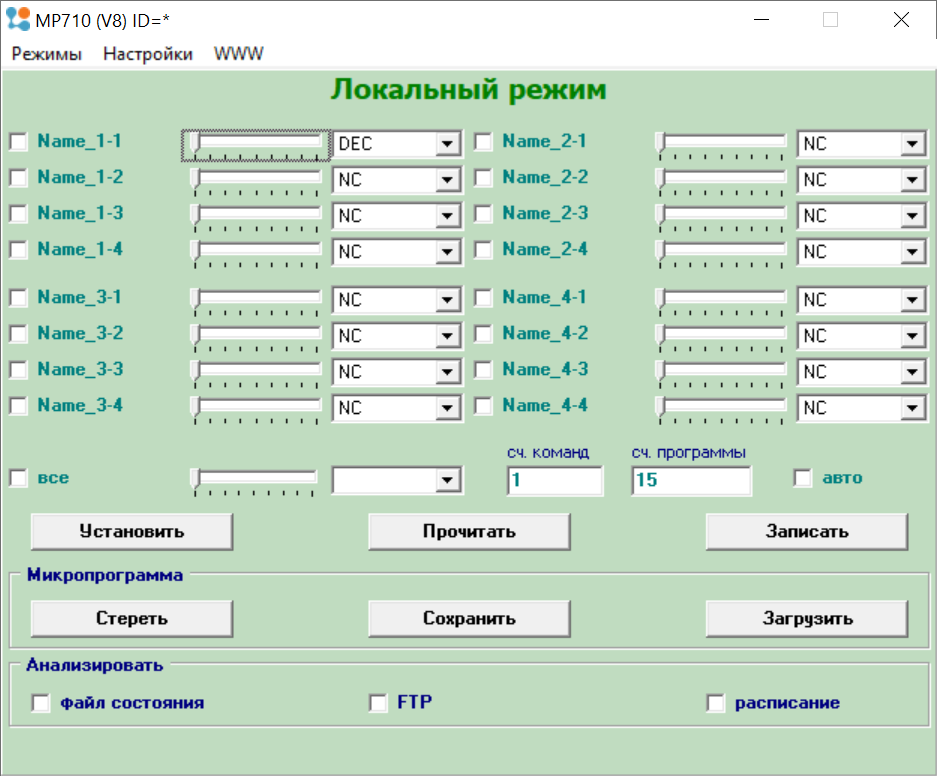Viewport: 937px width, 776px height.
Task: Expand the Name_4-1 mode dropdown
Action: coord(912,300)
